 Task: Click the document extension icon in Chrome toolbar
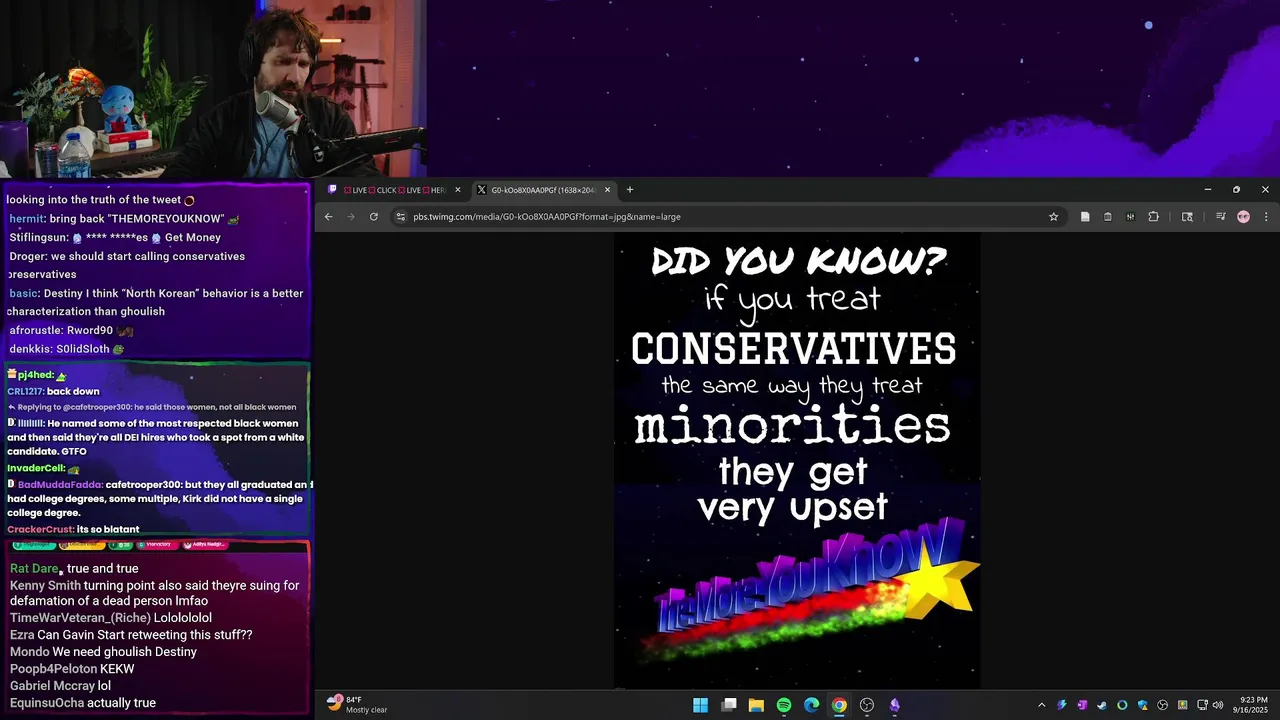pos(1085,217)
